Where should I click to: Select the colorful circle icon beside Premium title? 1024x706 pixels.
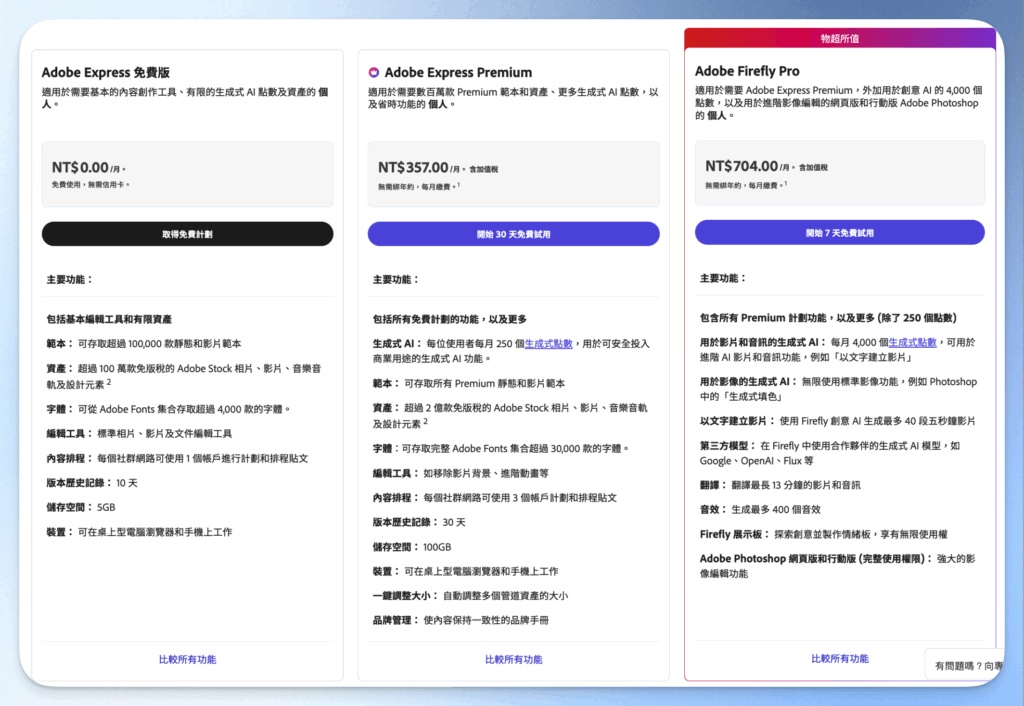376,72
